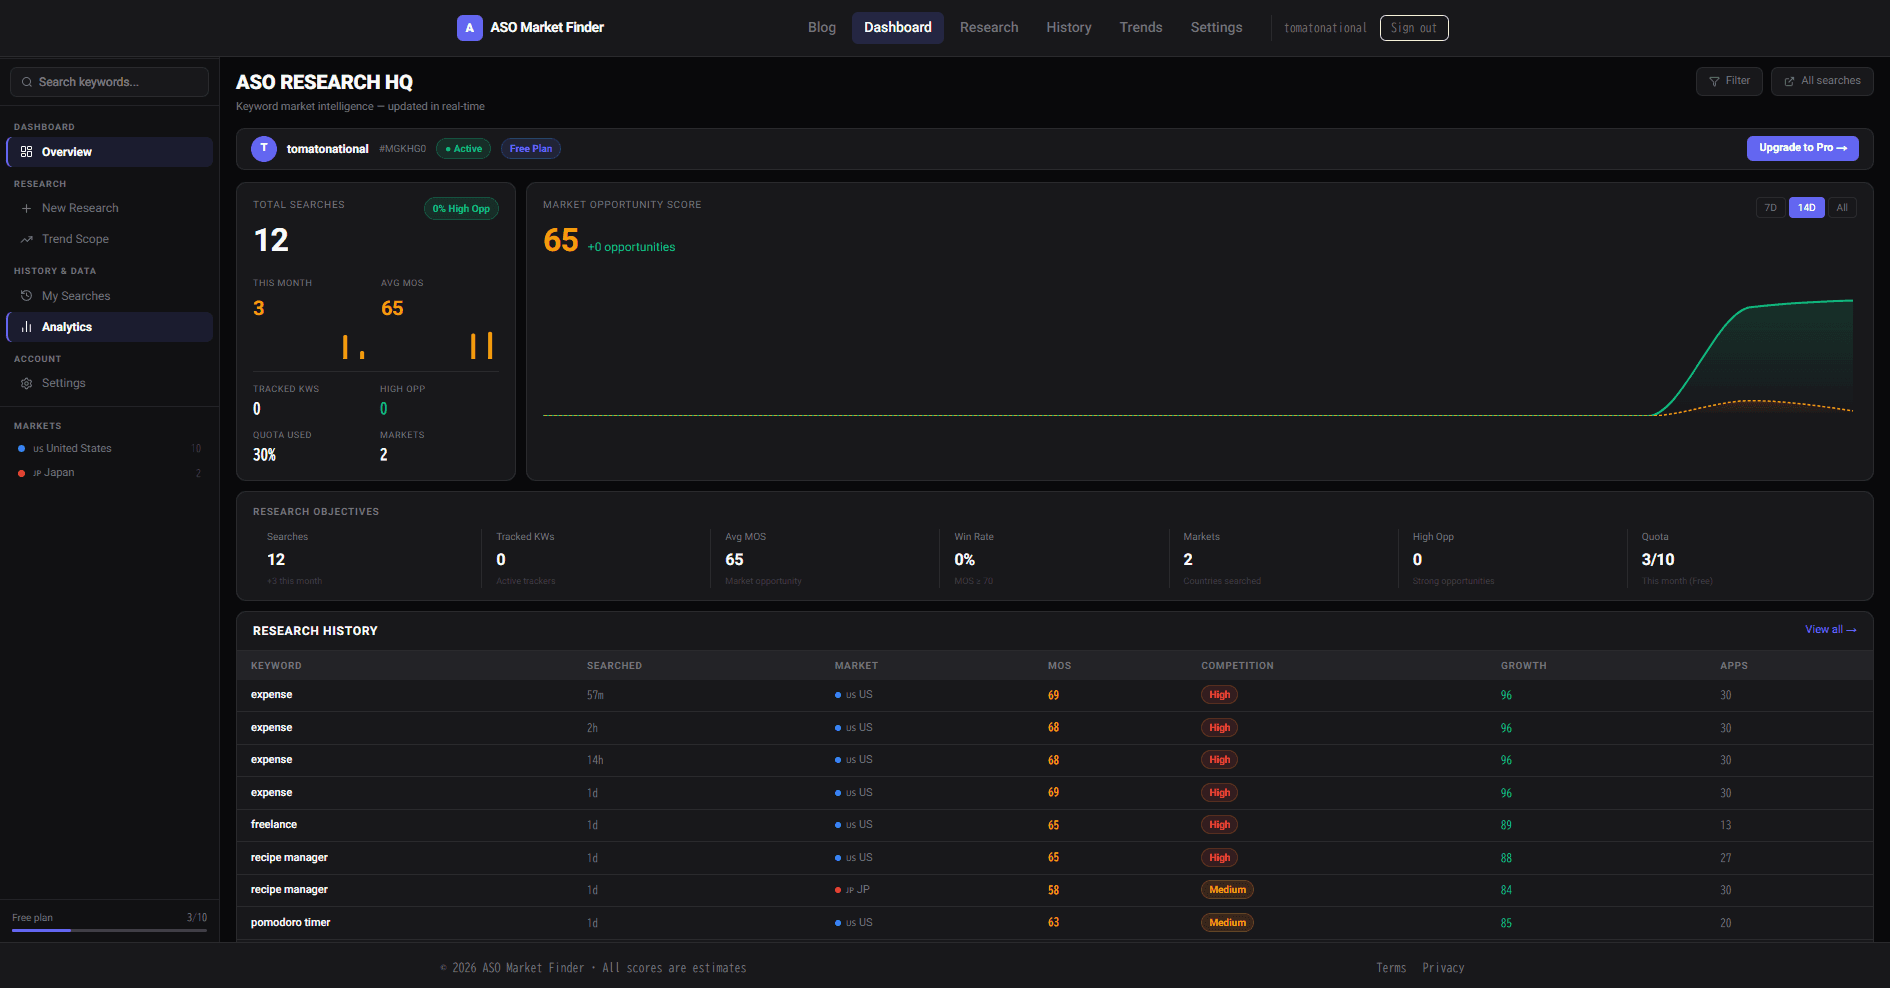1890x988 pixels.
Task: Select the 7D time range
Action: 1770,208
